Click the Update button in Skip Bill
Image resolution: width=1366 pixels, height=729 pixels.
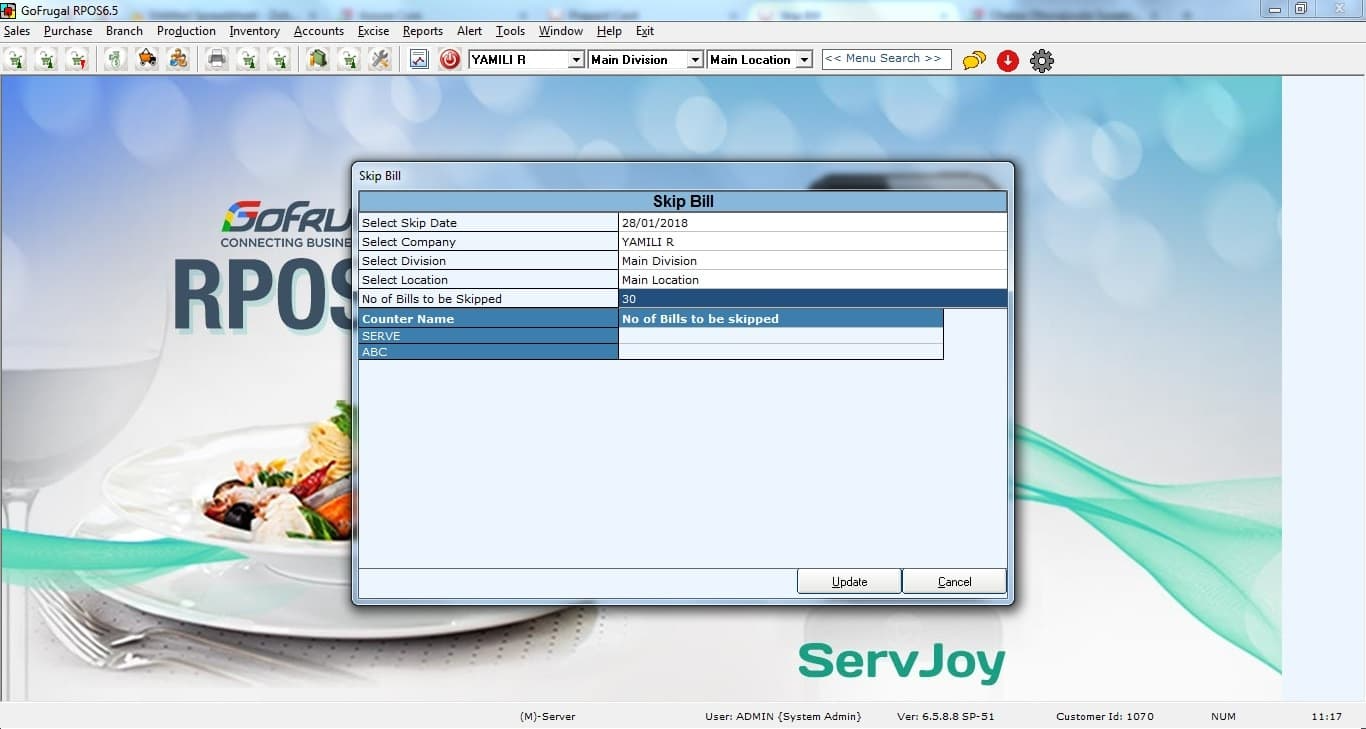click(849, 581)
